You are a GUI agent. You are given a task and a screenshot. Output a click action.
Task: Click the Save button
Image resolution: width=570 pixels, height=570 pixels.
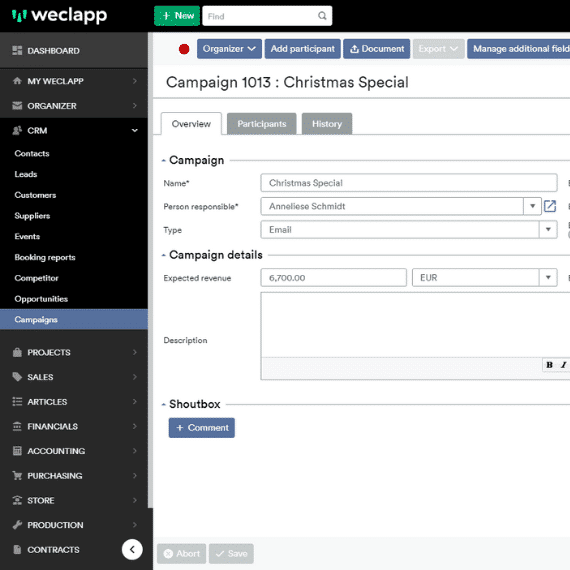231,553
